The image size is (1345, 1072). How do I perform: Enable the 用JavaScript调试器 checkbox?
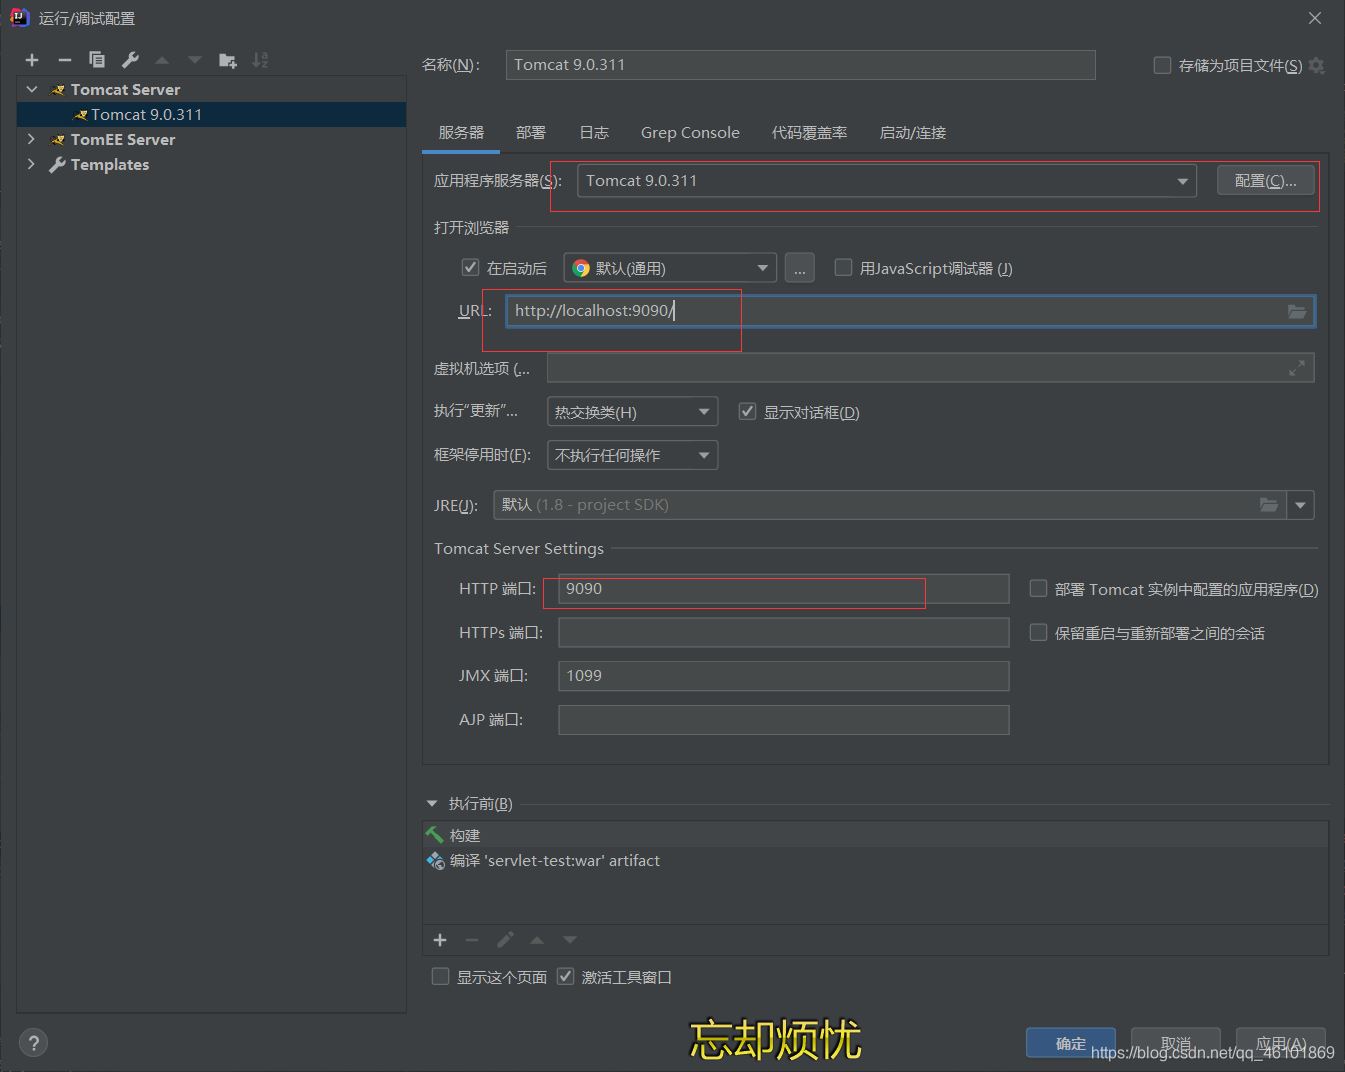843,267
